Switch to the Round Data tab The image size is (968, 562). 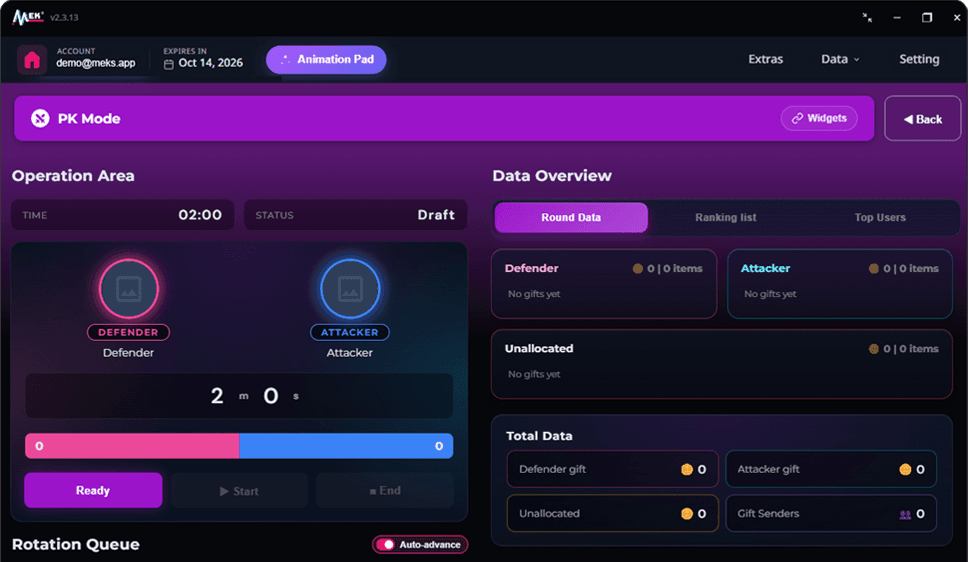coord(571,217)
